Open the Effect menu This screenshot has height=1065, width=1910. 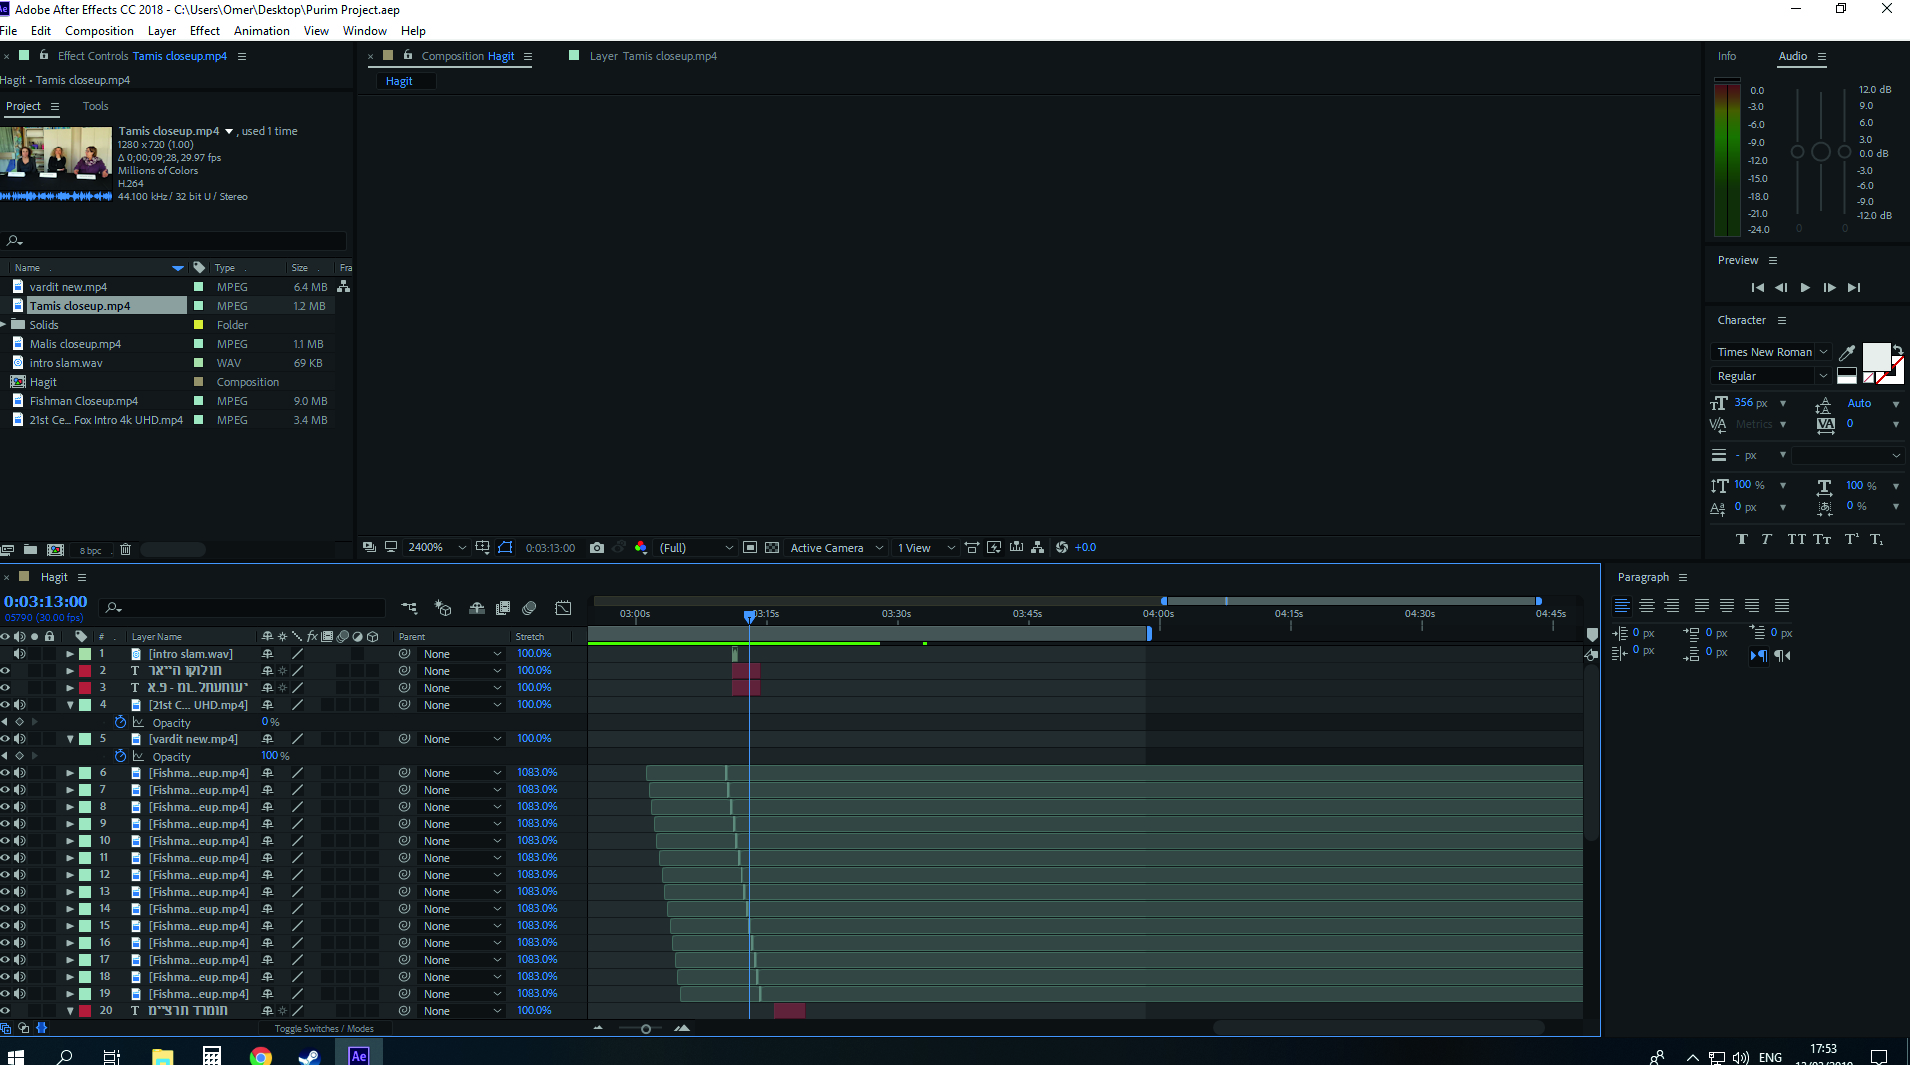205,31
